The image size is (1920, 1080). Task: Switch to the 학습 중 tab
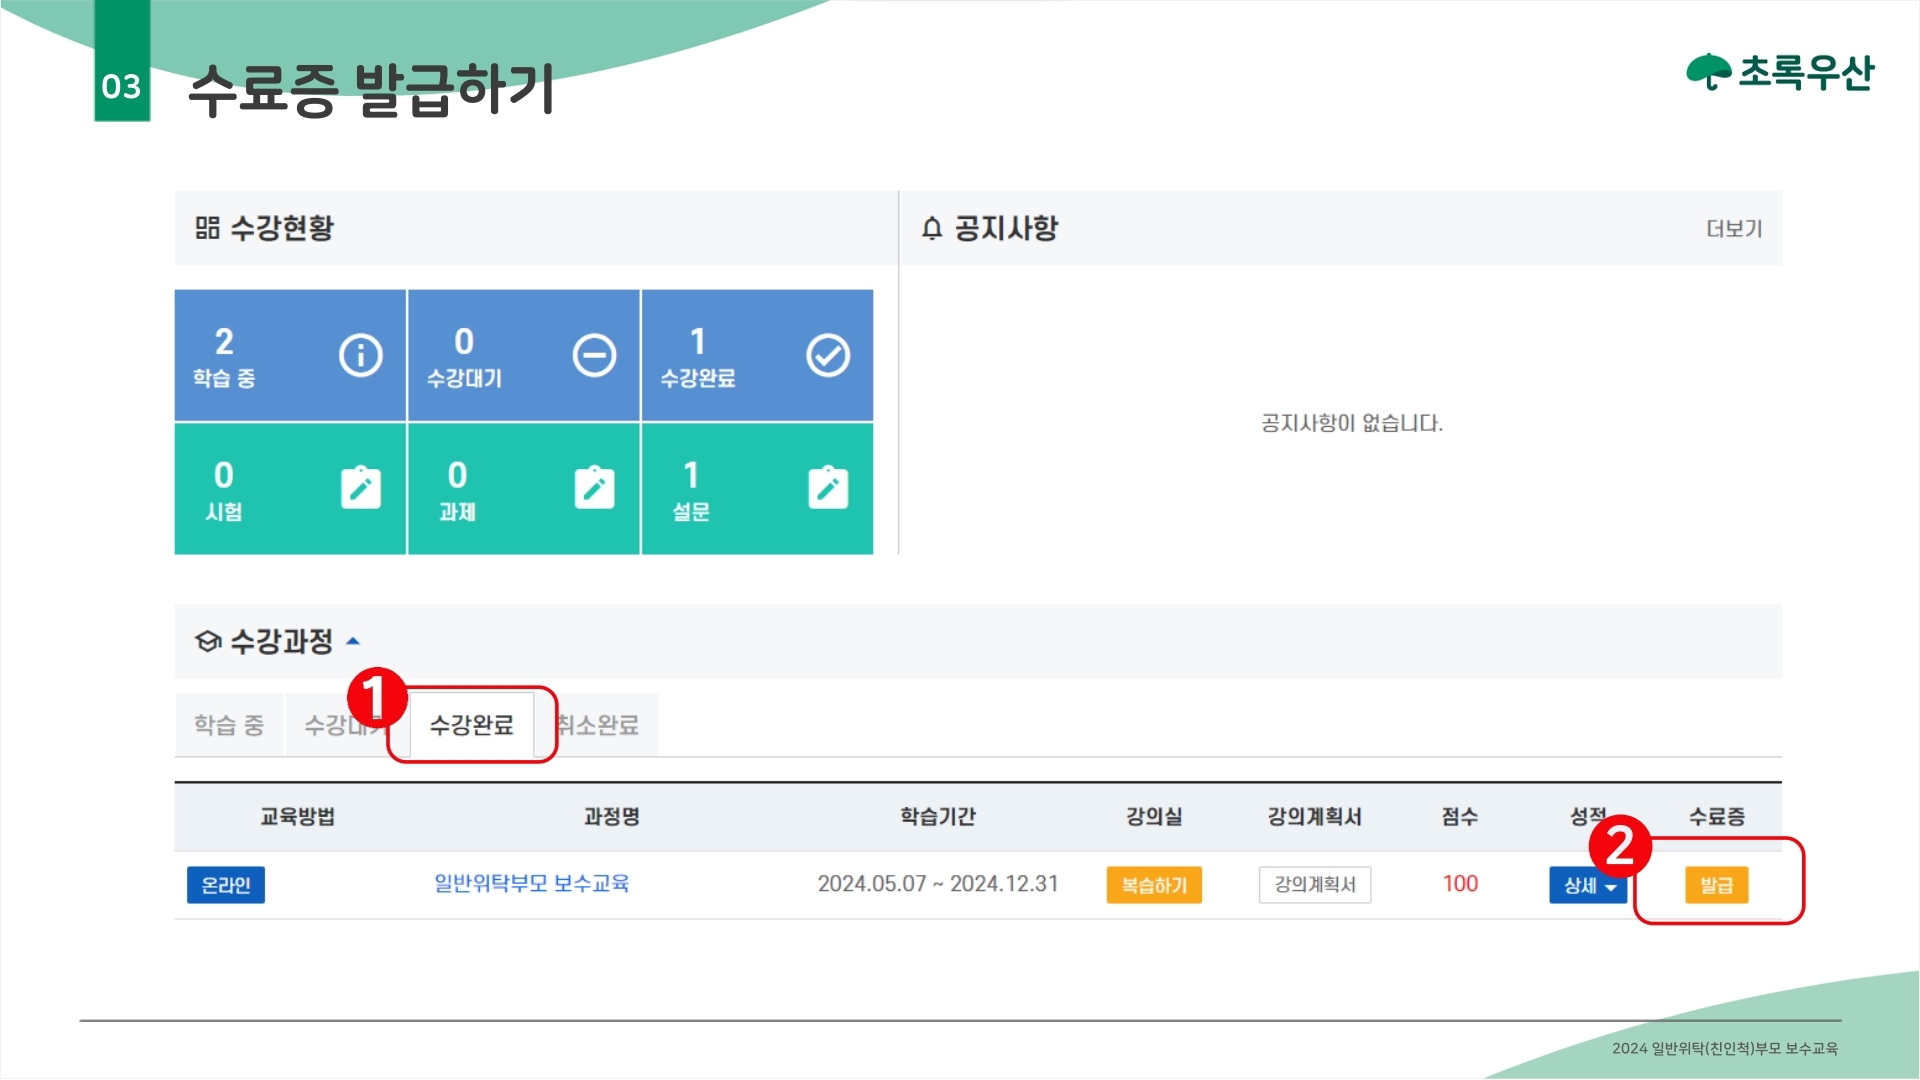(x=229, y=725)
